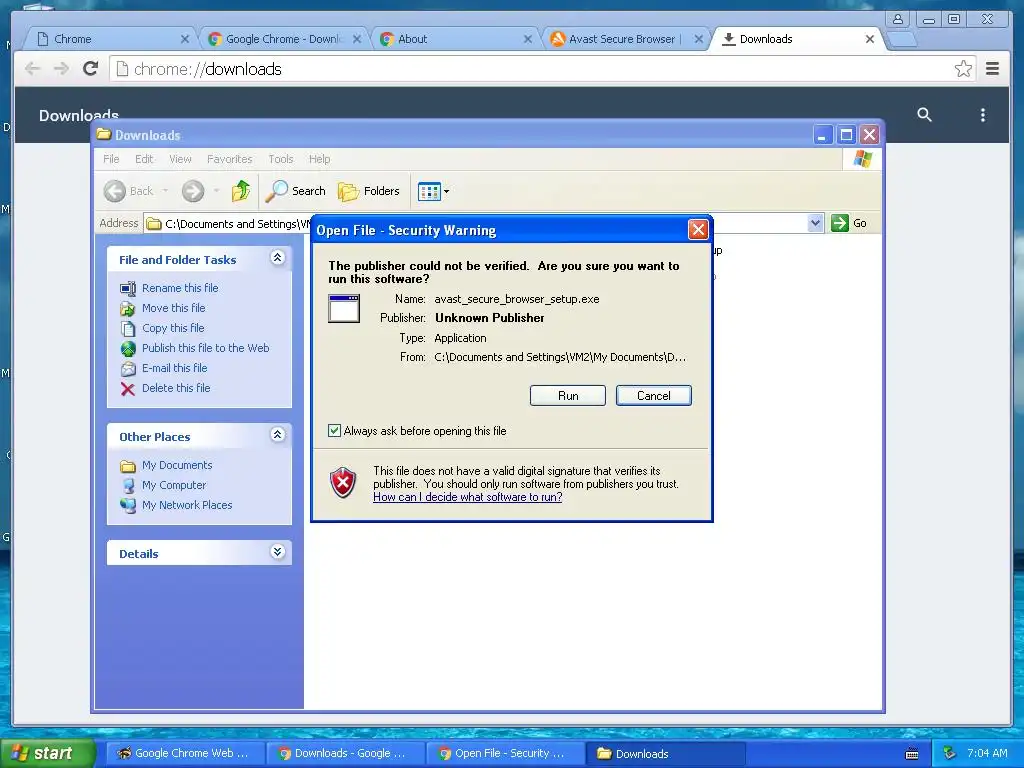Open the Tools menu in Explorer

click(x=281, y=159)
